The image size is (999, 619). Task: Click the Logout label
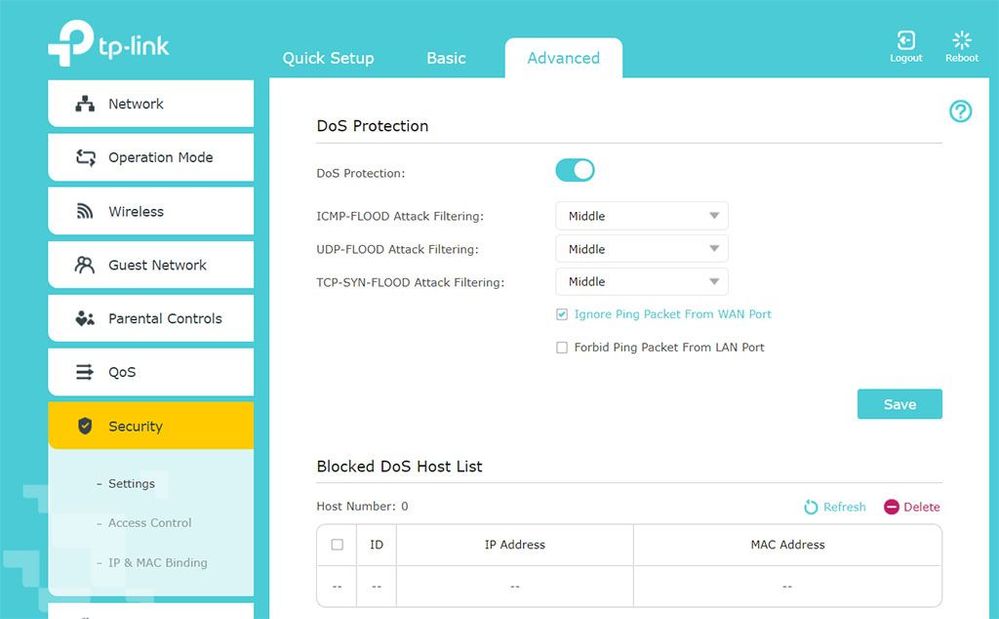906,58
